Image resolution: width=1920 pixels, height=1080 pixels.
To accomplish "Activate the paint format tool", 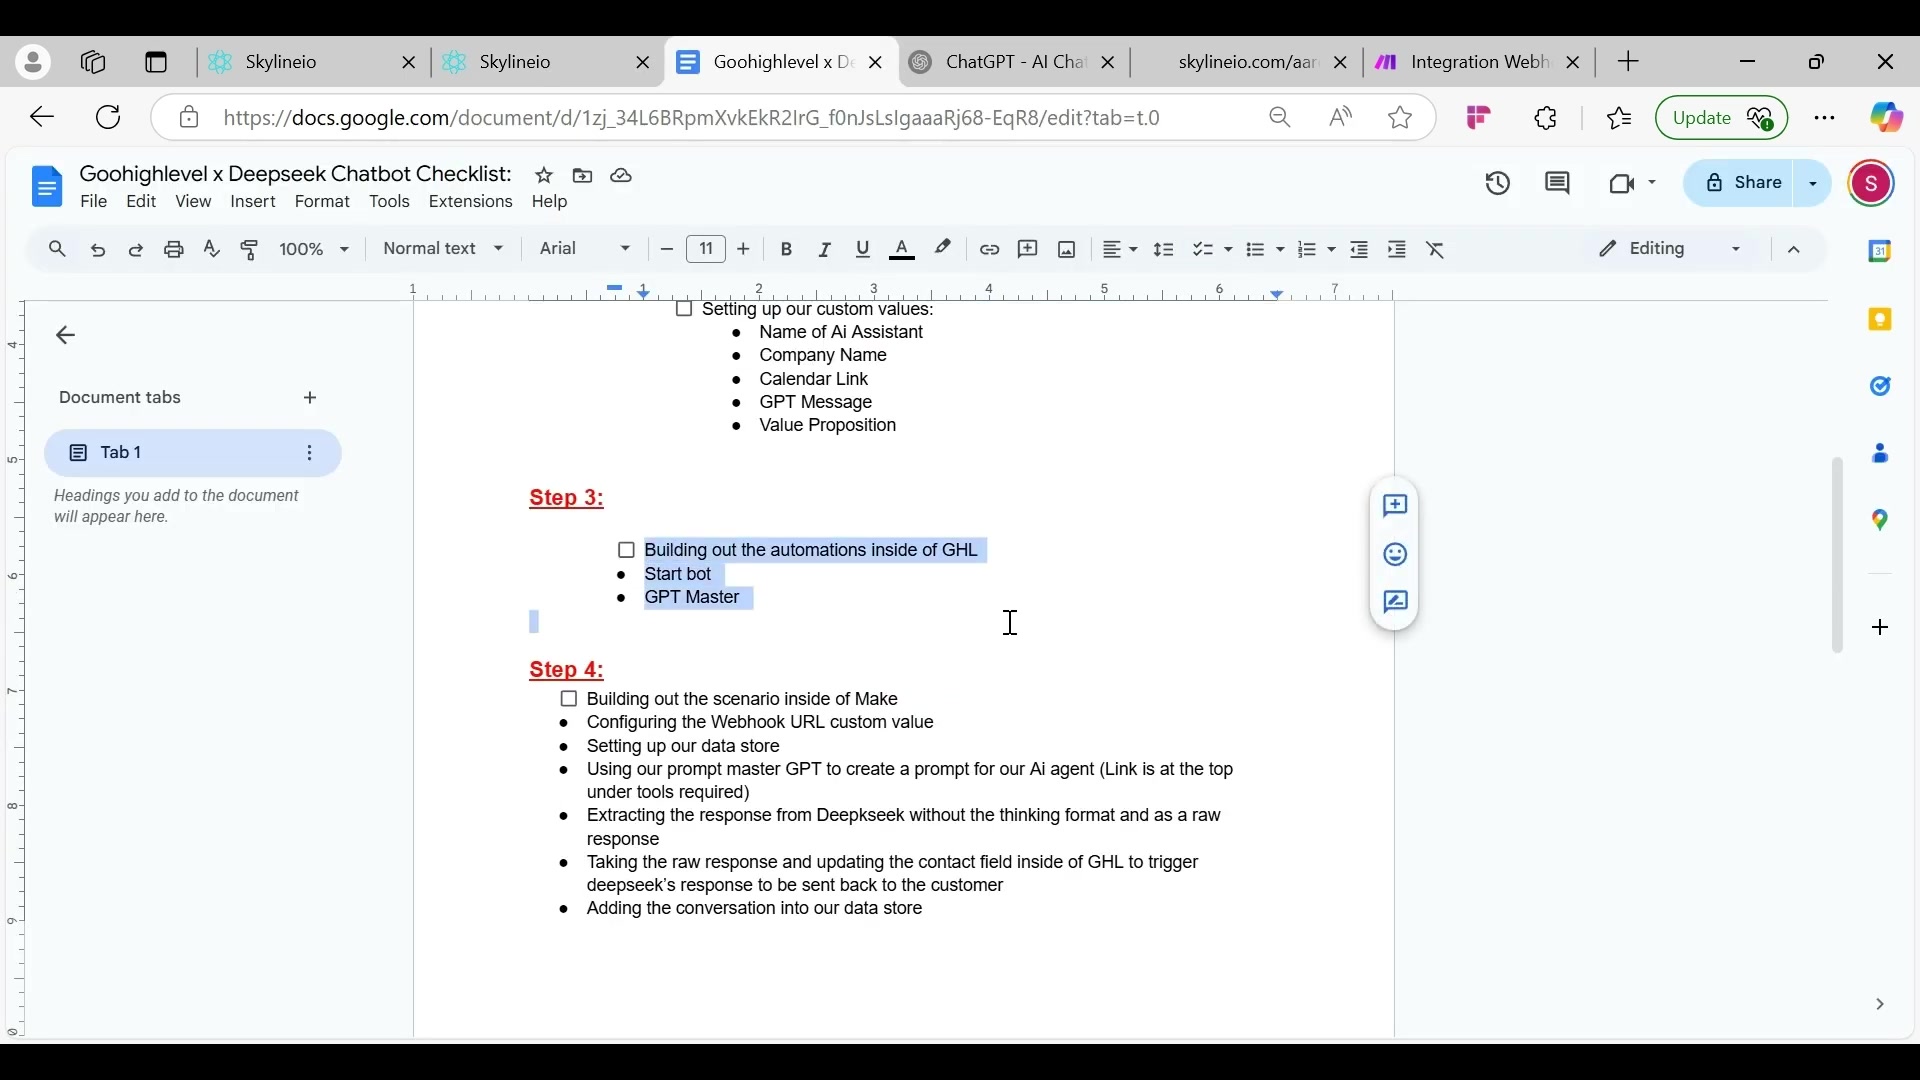I will pos(250,250).
